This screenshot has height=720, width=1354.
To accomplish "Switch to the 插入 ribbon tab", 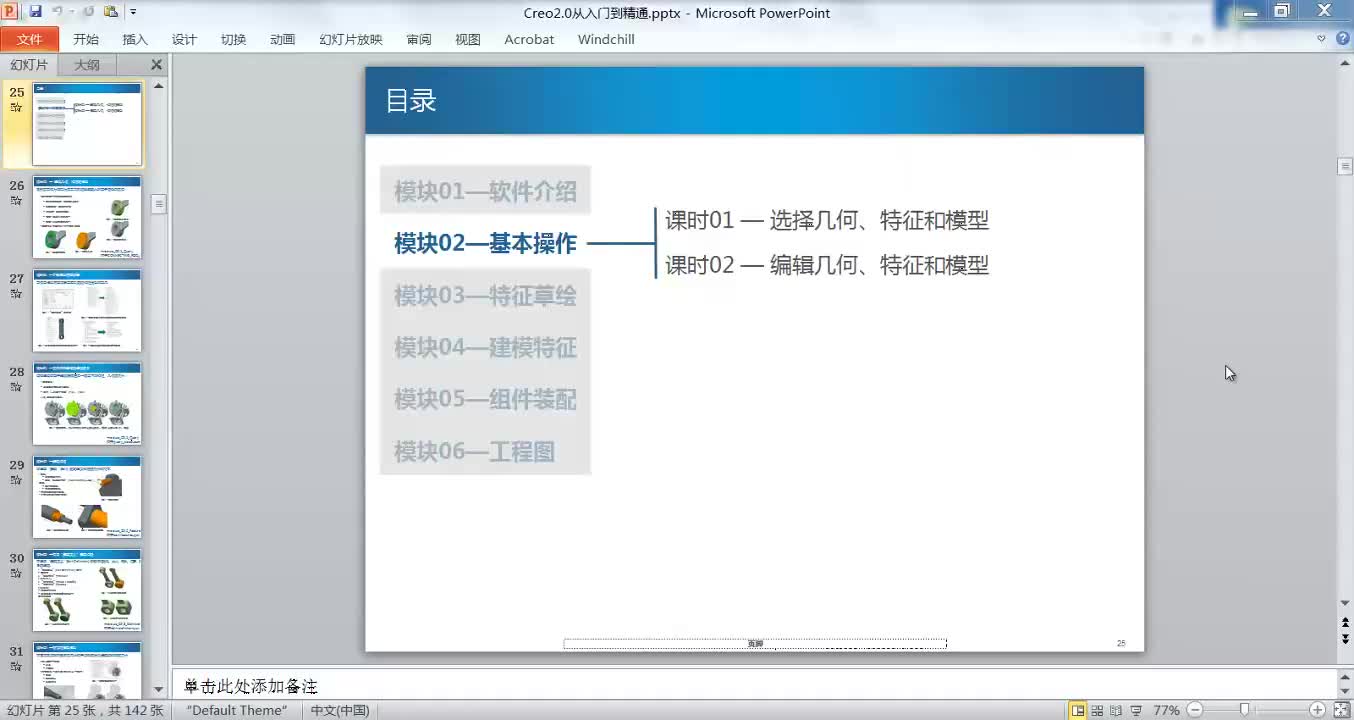I will 135,40.
